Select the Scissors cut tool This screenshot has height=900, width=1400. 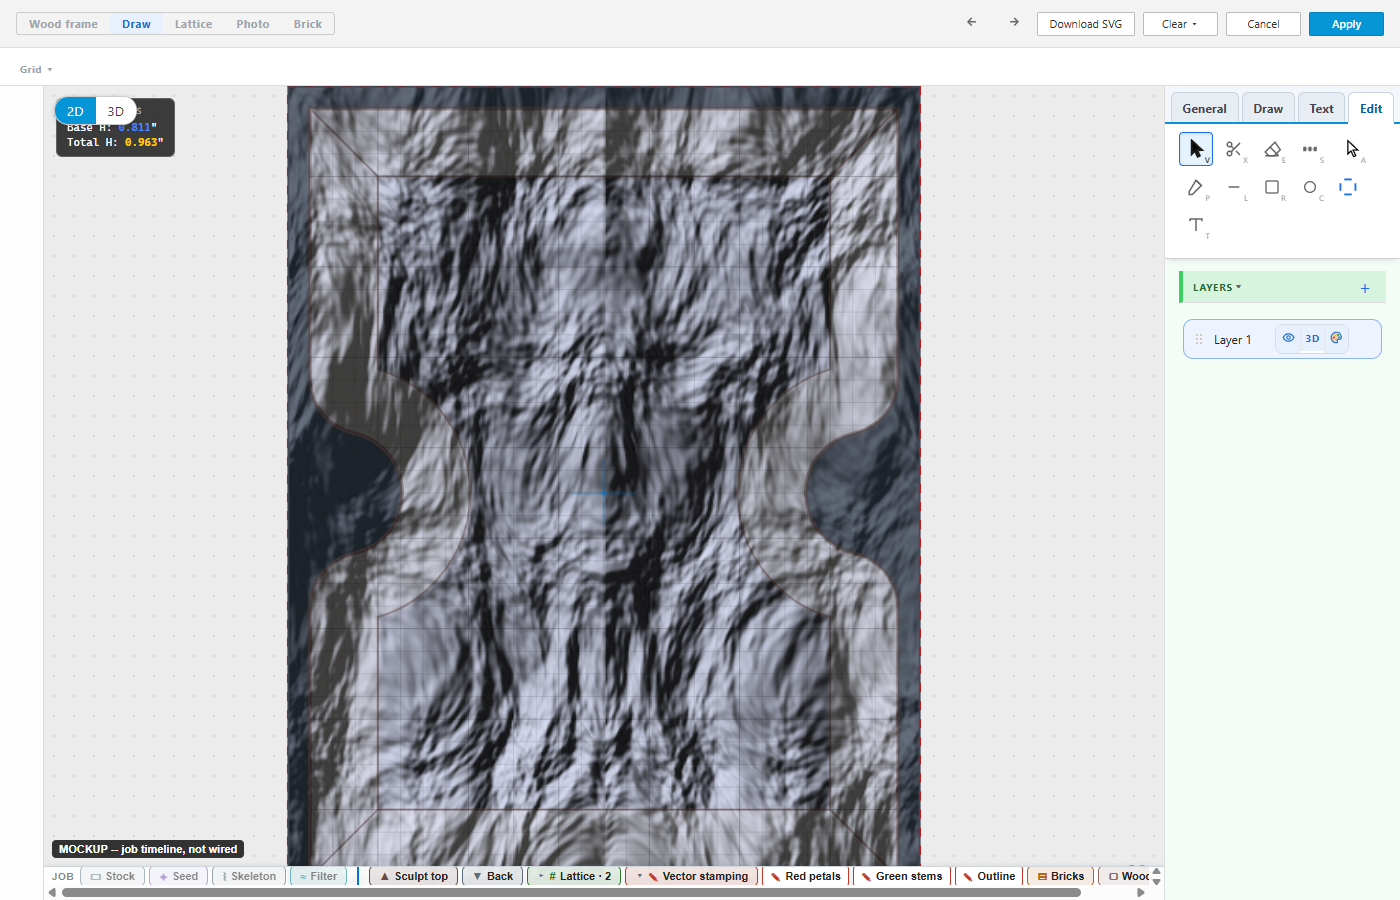point(1234,149)
